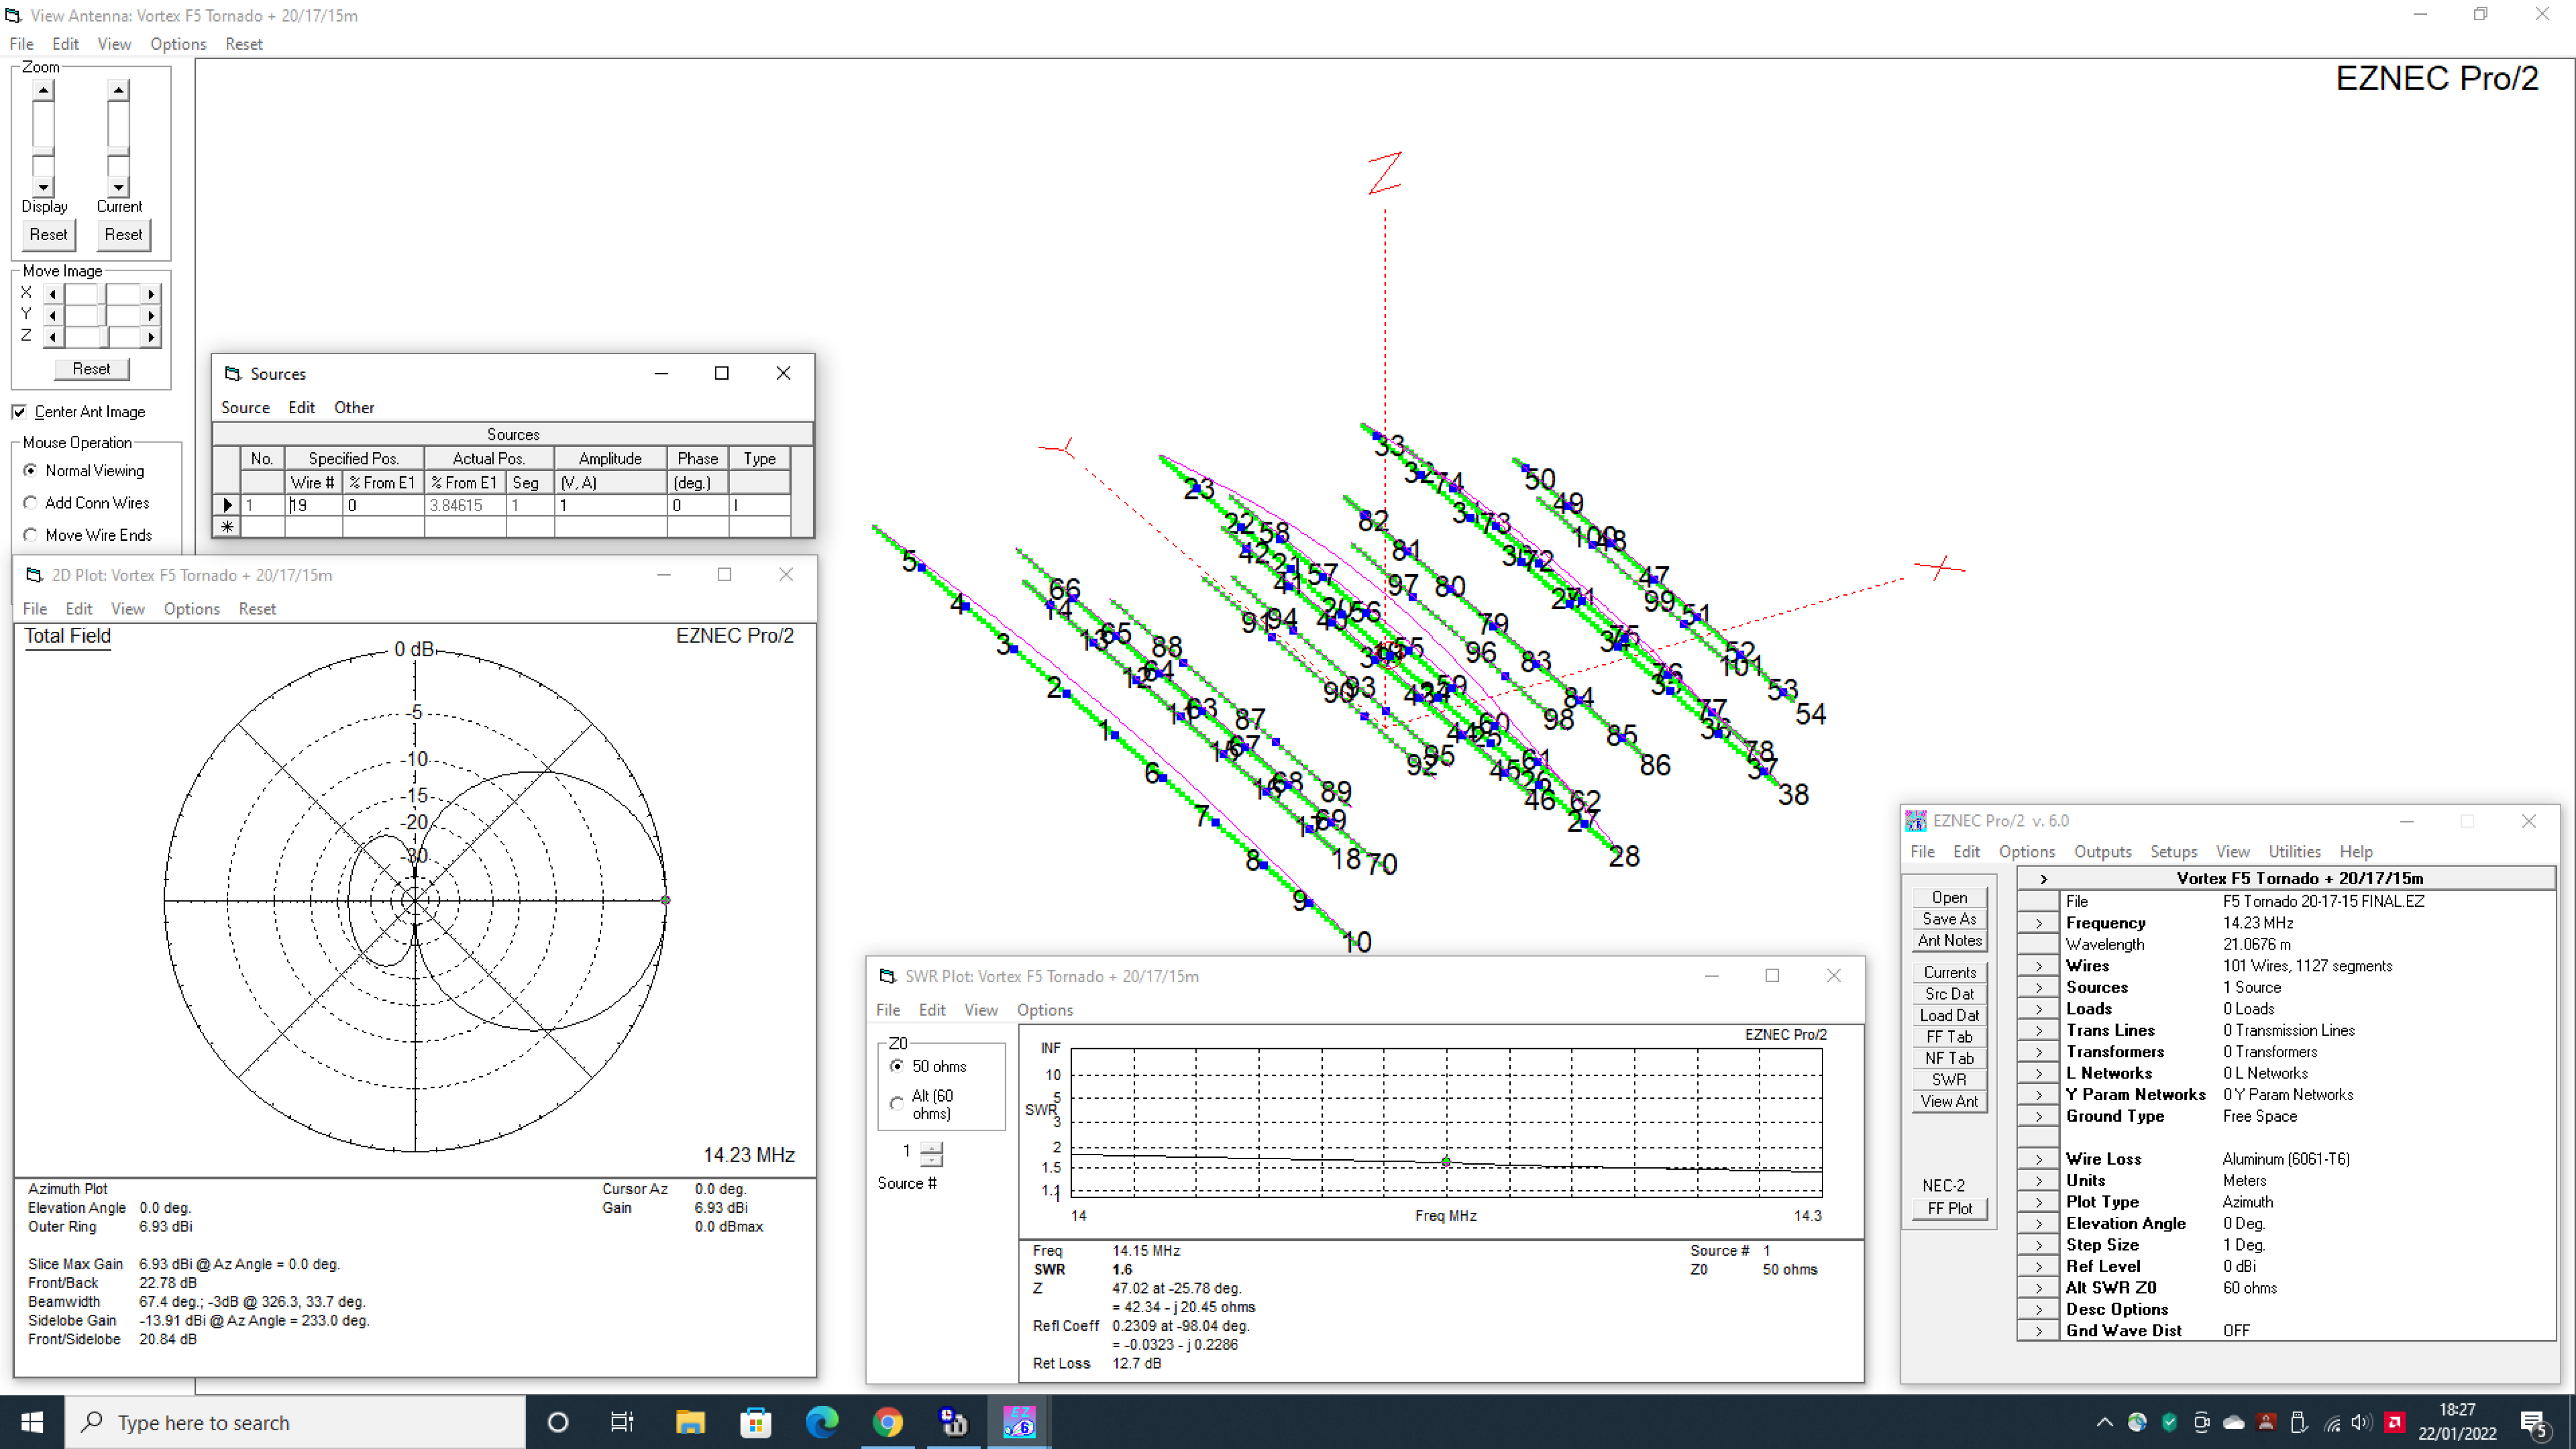Open Google Chrome from taskbar
Screen dimensions: 2576x1449
click(x=887, y=1422)
